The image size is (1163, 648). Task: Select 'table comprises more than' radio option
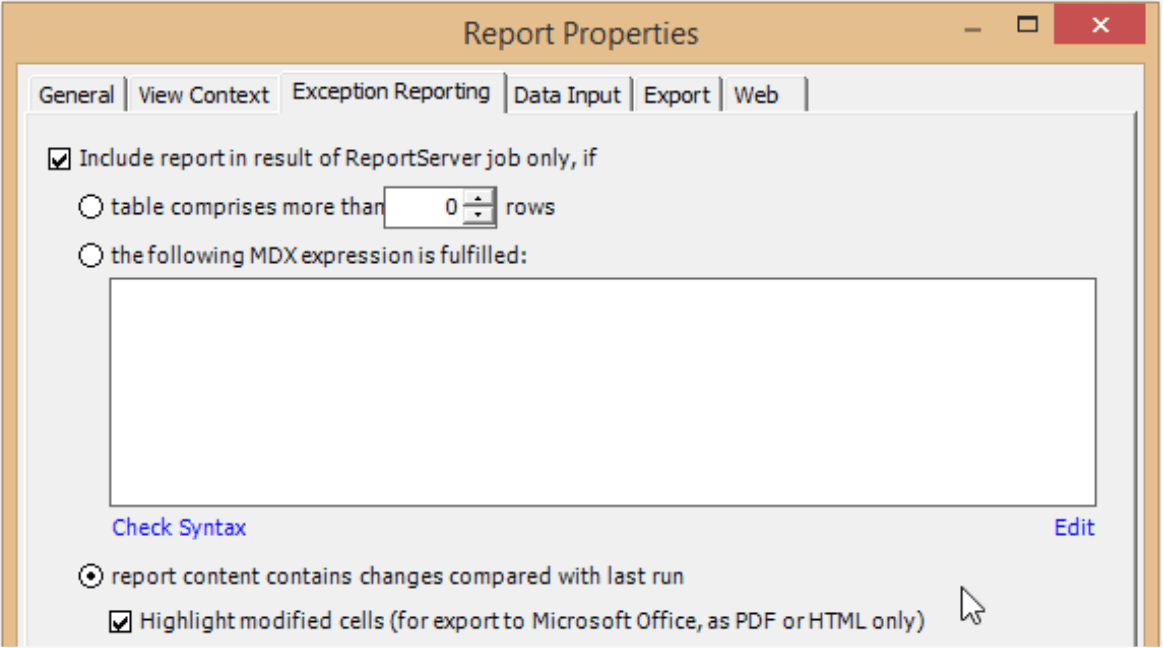coord(90,207)
